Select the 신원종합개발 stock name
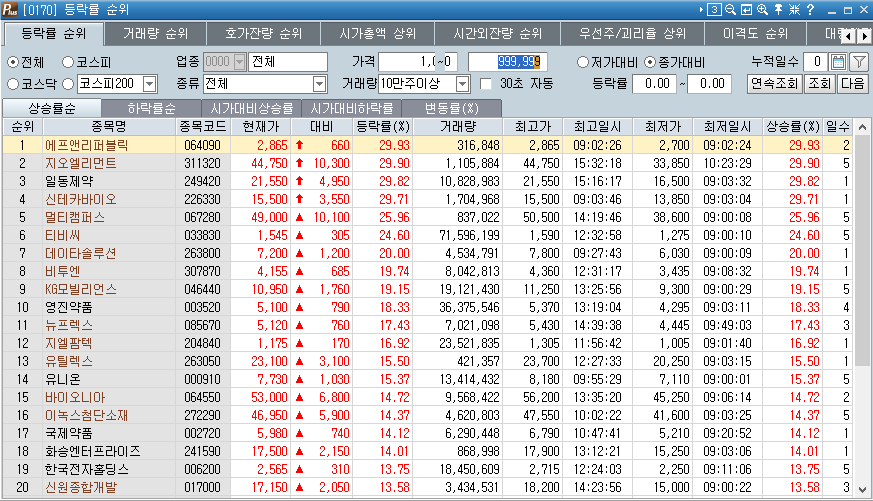The height and width of the screenshot is (501, 873). tap(81, 488)
